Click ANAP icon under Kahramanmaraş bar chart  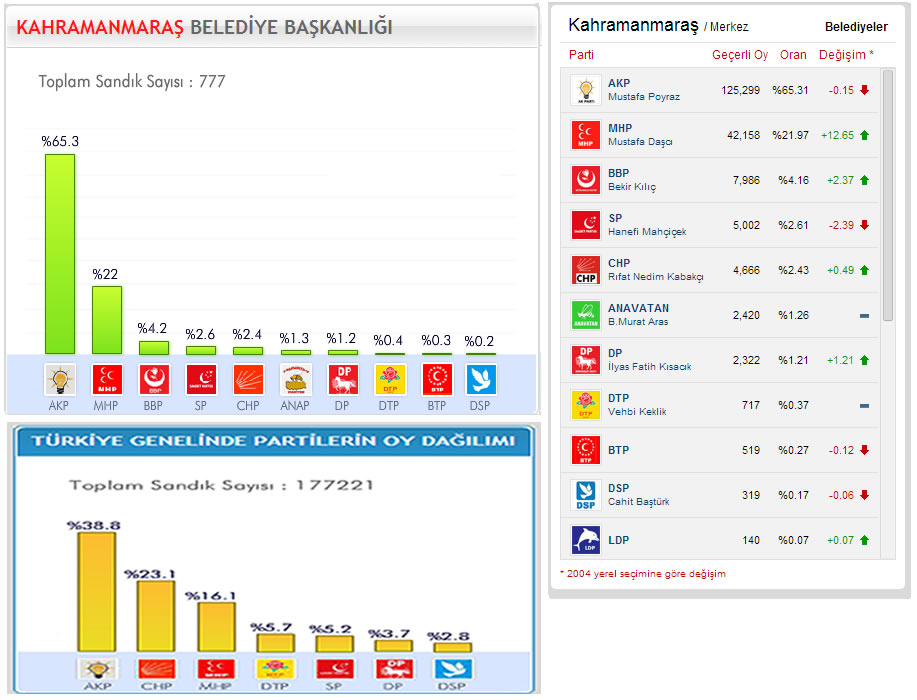[x=296, y=380]
